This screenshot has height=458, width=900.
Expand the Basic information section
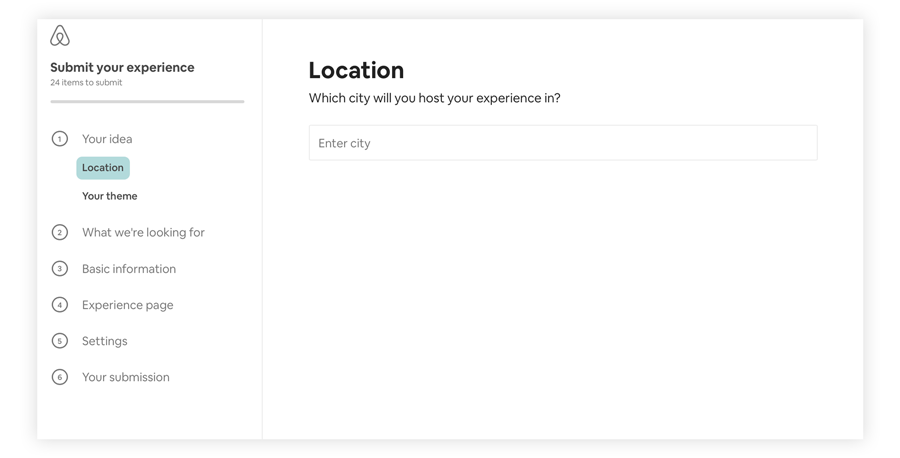tap(129, 269)
